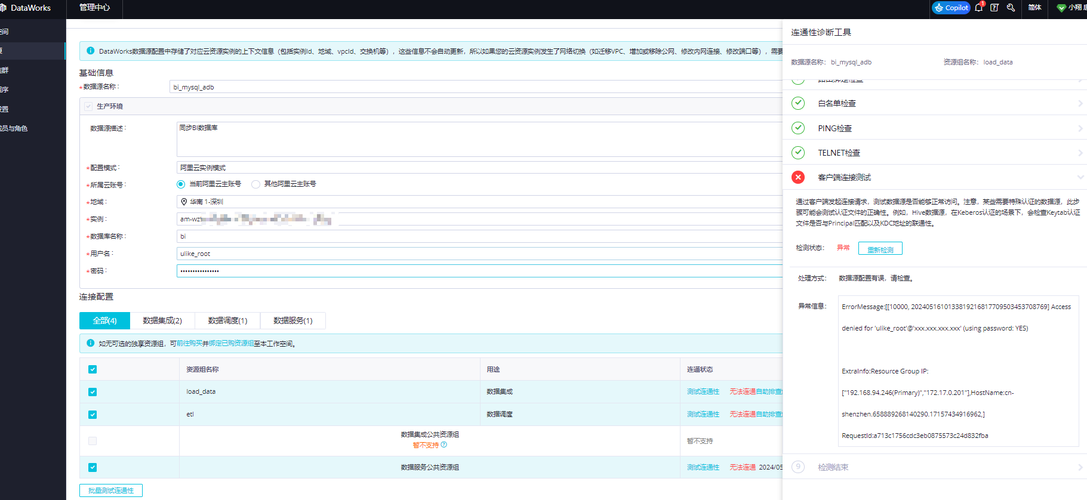Toggle the 生产环境 checkbox
1087x500 pixels.
click(x=88, y=106)
